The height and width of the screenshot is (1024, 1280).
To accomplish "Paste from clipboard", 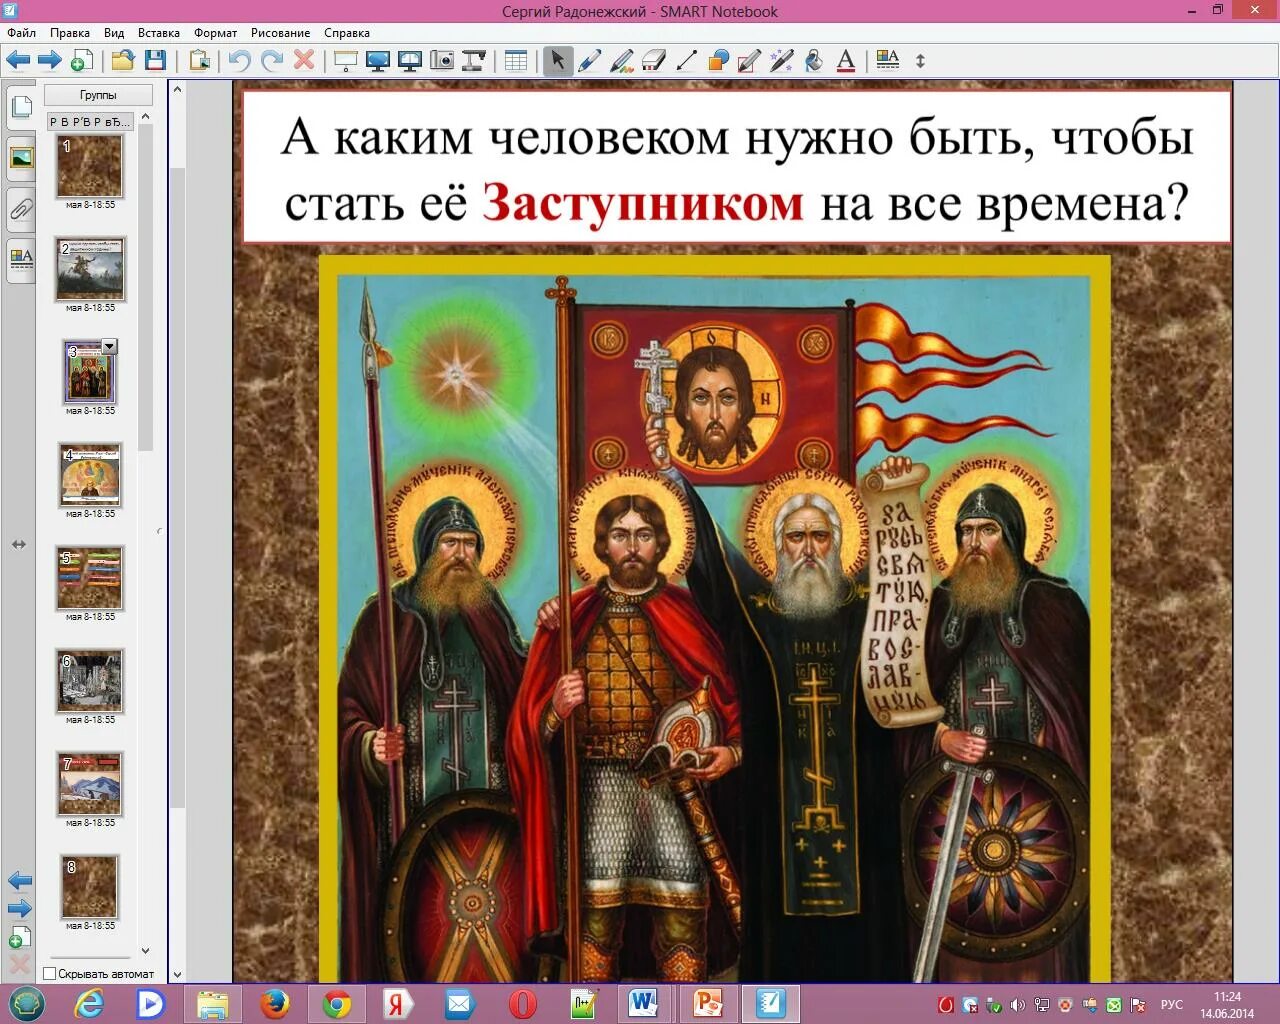I will pyautogui.click(x=199, y=61).
